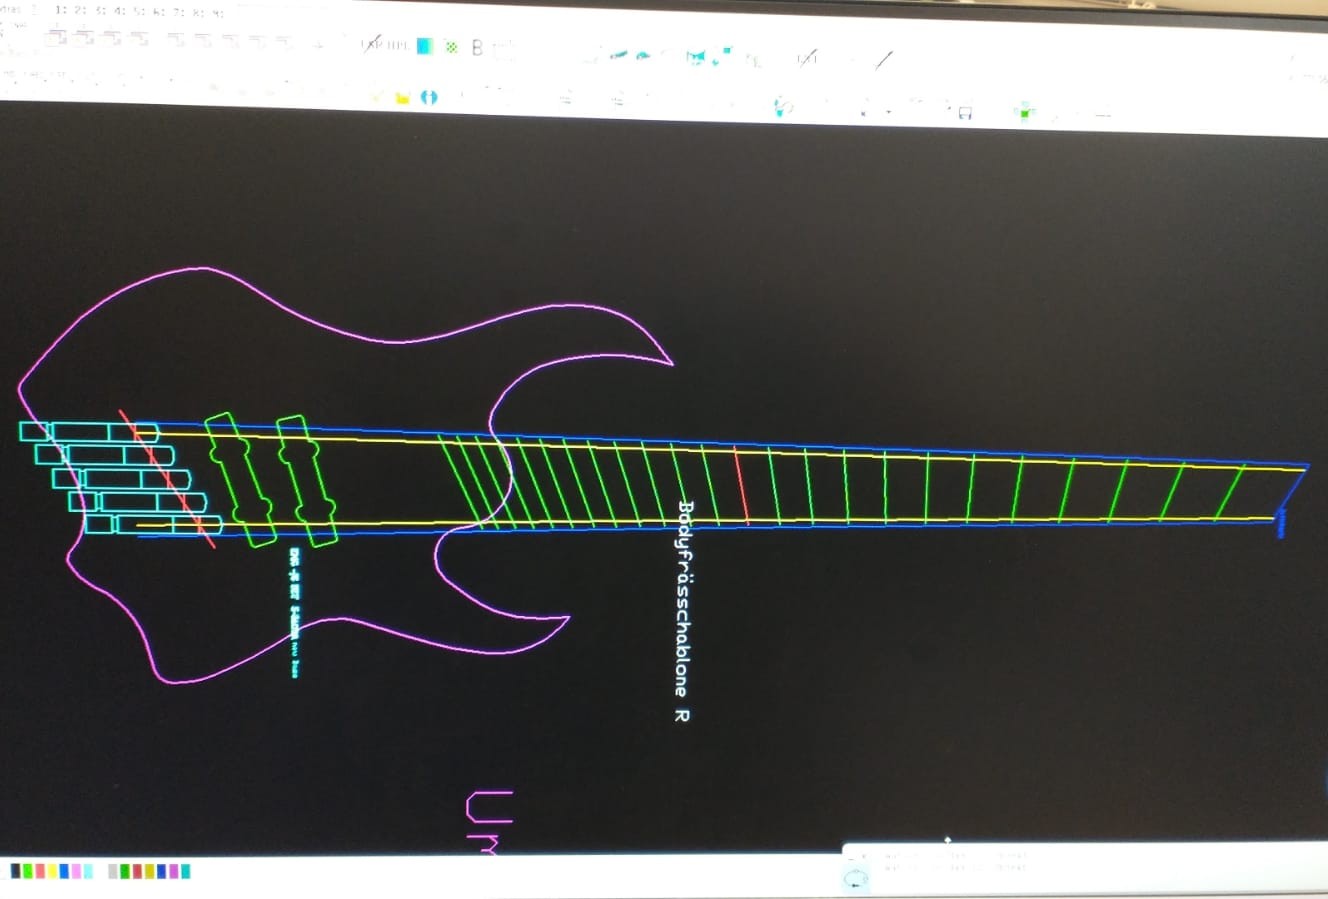This screenshot has width=1328, height=899.
Task: Click the first layer window toolbar button
Action: (x=57, y=38)
